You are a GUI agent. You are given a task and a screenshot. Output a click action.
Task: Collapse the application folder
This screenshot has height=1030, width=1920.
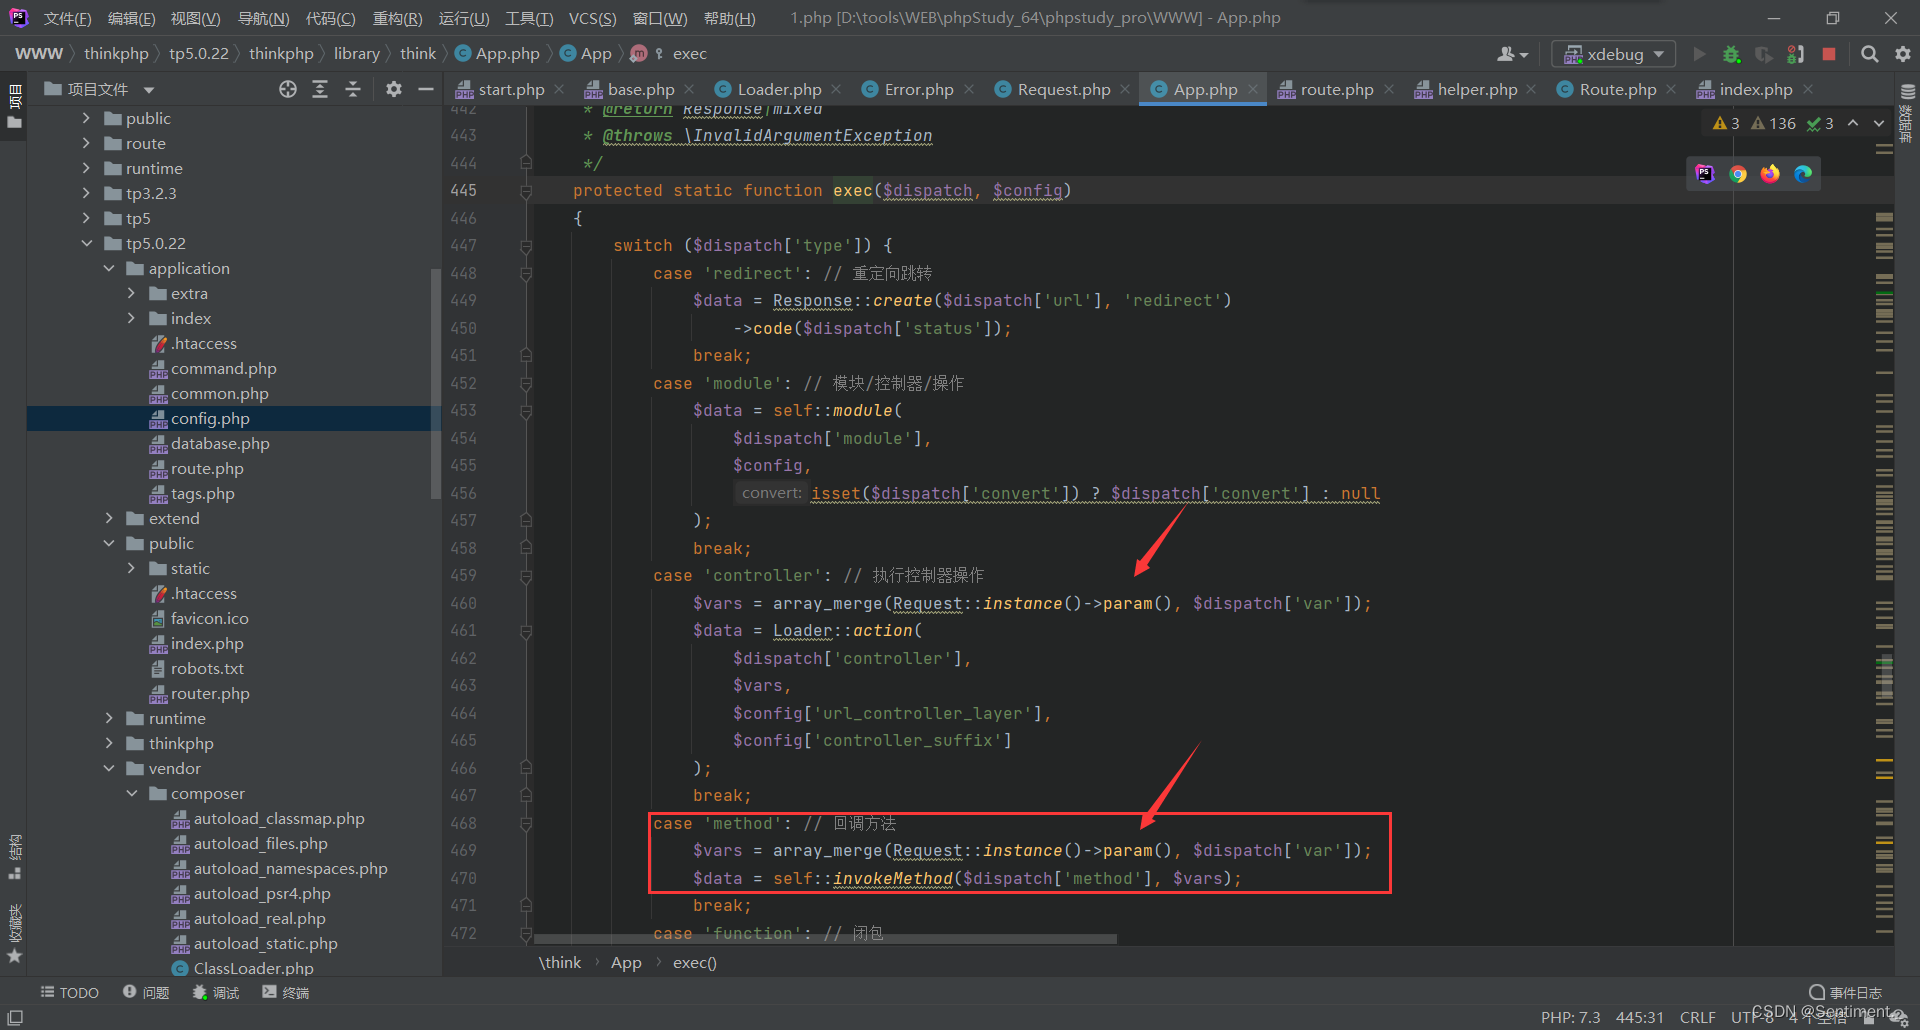point(109,268)
